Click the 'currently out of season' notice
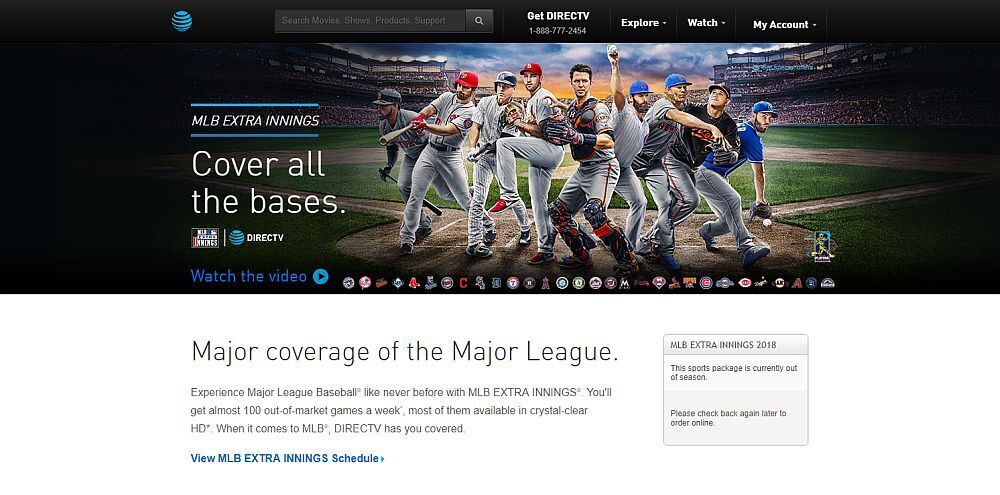Viewport: 1000px width, 495px height. tap(733, 373)
